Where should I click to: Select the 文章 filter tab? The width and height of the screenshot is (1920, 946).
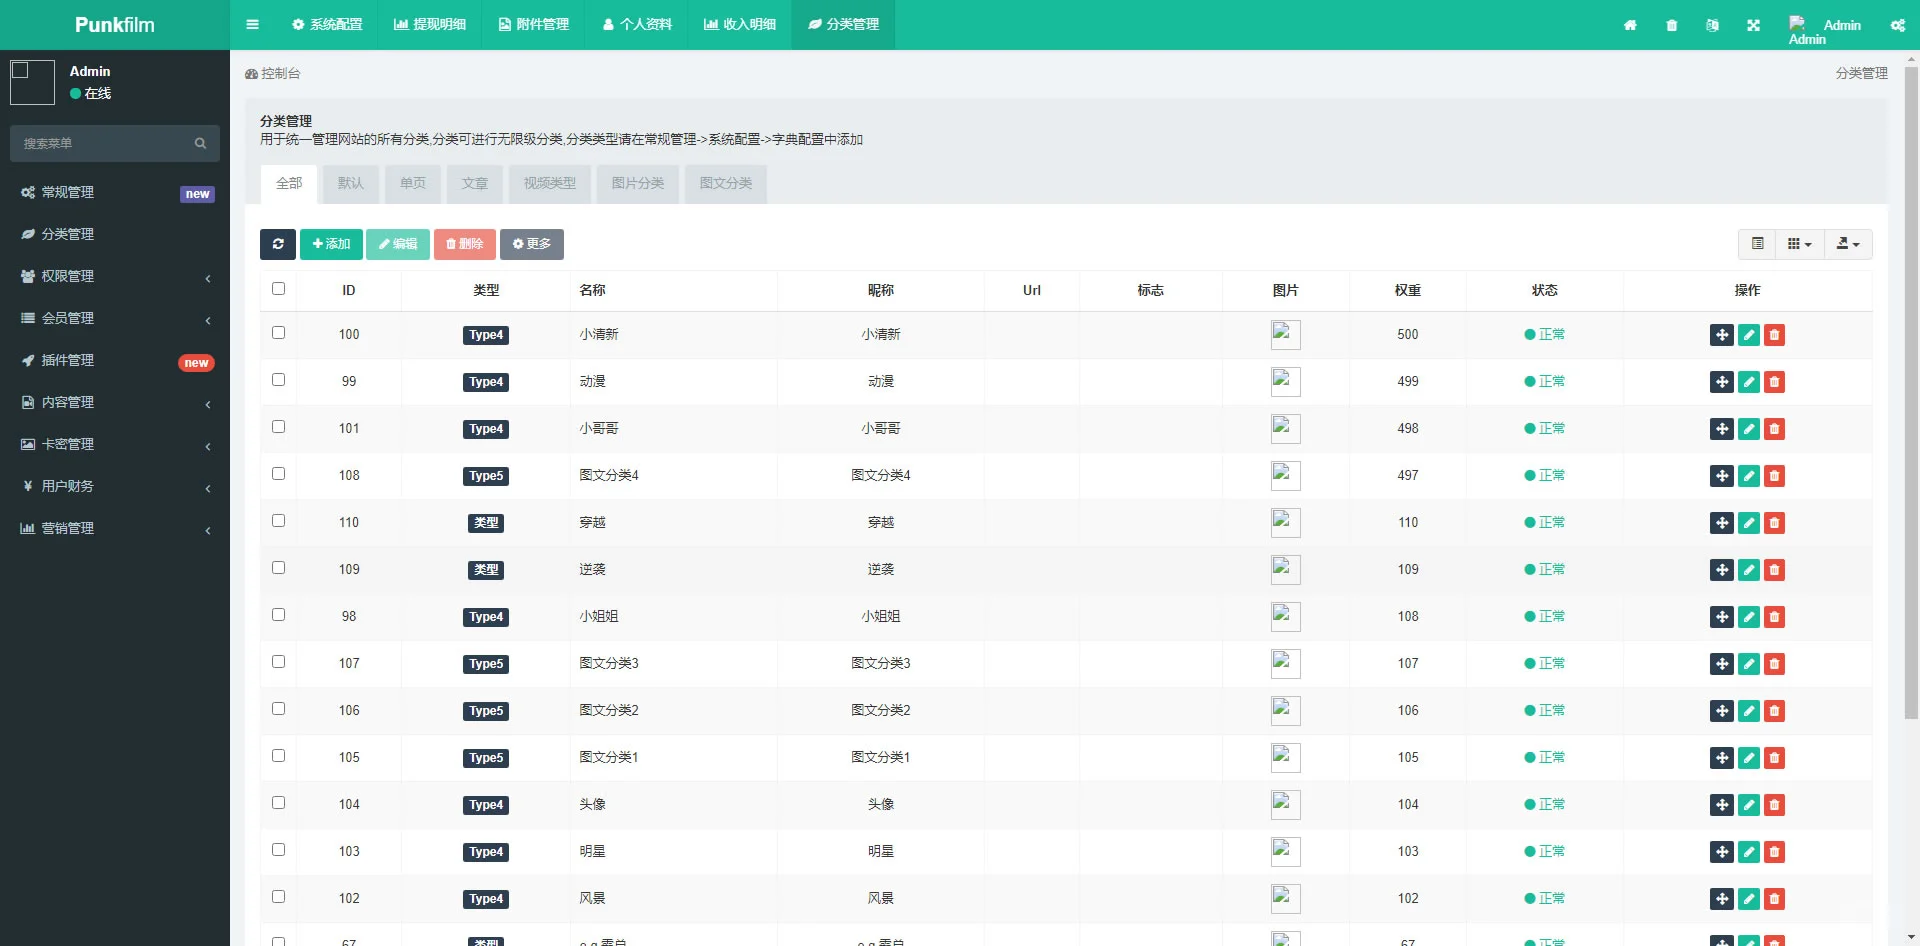(475, 184)
